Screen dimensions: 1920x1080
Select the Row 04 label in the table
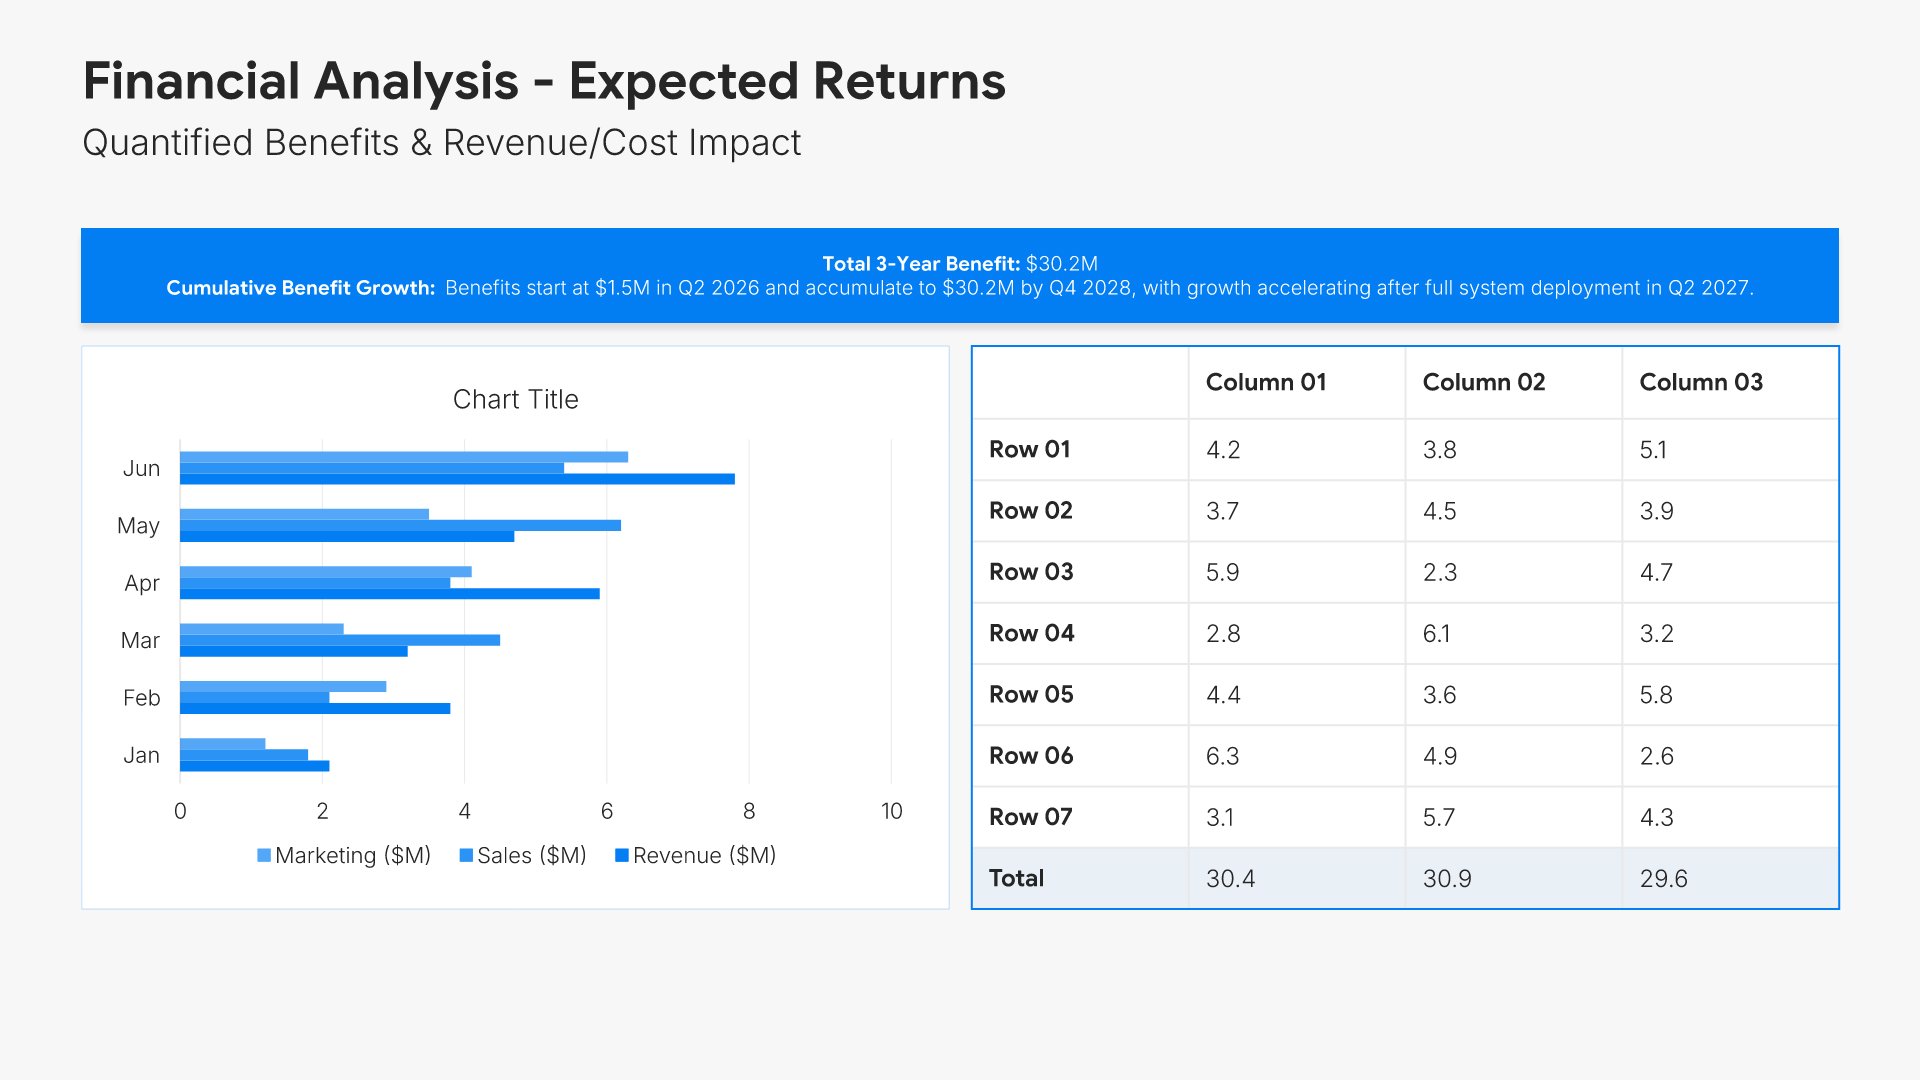[x=1031, y=634]
